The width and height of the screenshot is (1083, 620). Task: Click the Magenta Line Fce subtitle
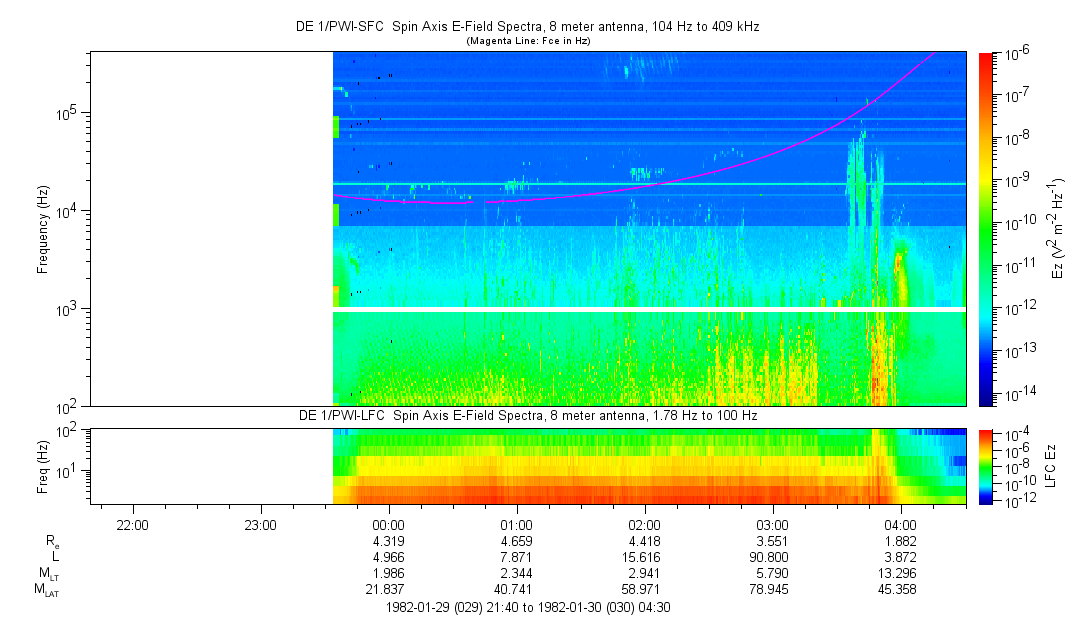(x=528, y=41)
